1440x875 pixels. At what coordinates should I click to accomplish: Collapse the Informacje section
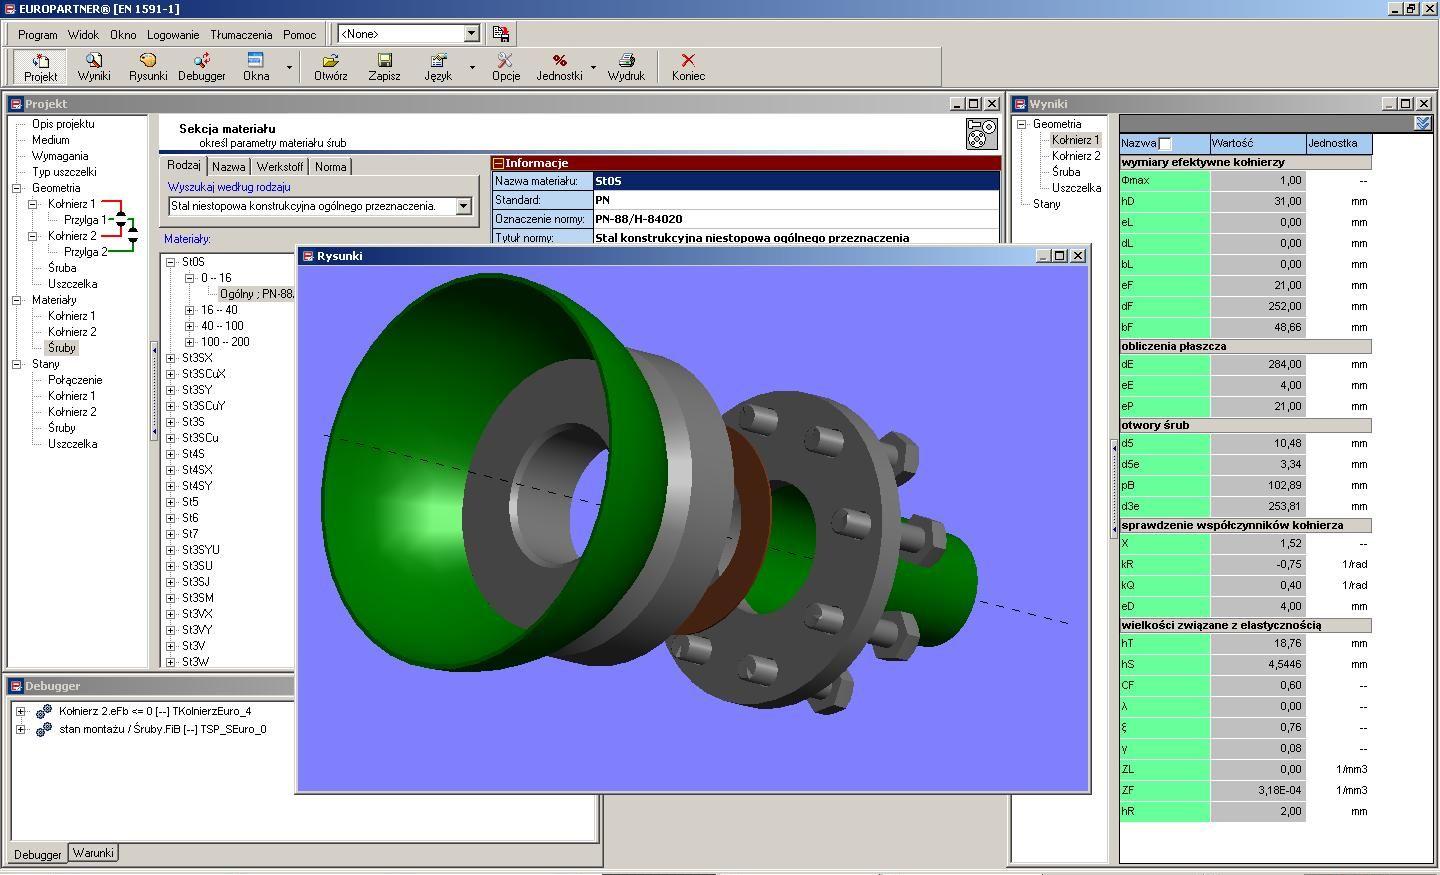pyautogui.click(x=498, y=163)
